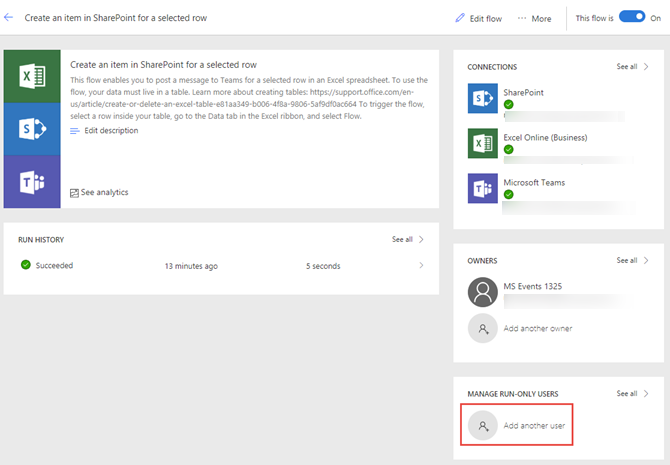The width and height of the screenshot is (670, 465).
Task: Click the Excel tile icon in flow header
Action: 31,75
